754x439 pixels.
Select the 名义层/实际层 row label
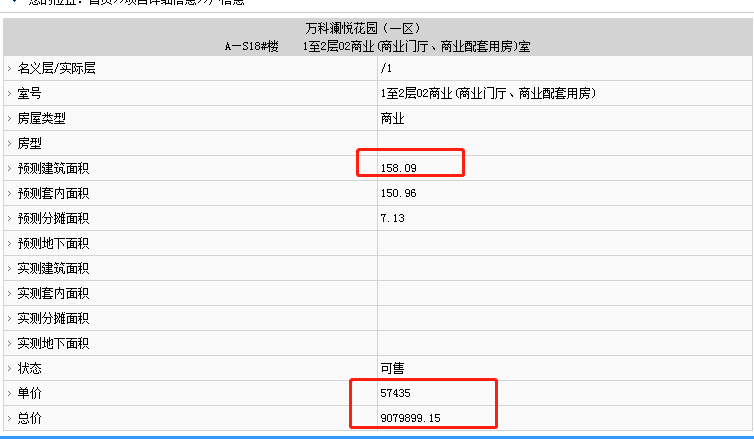point(57,68)
